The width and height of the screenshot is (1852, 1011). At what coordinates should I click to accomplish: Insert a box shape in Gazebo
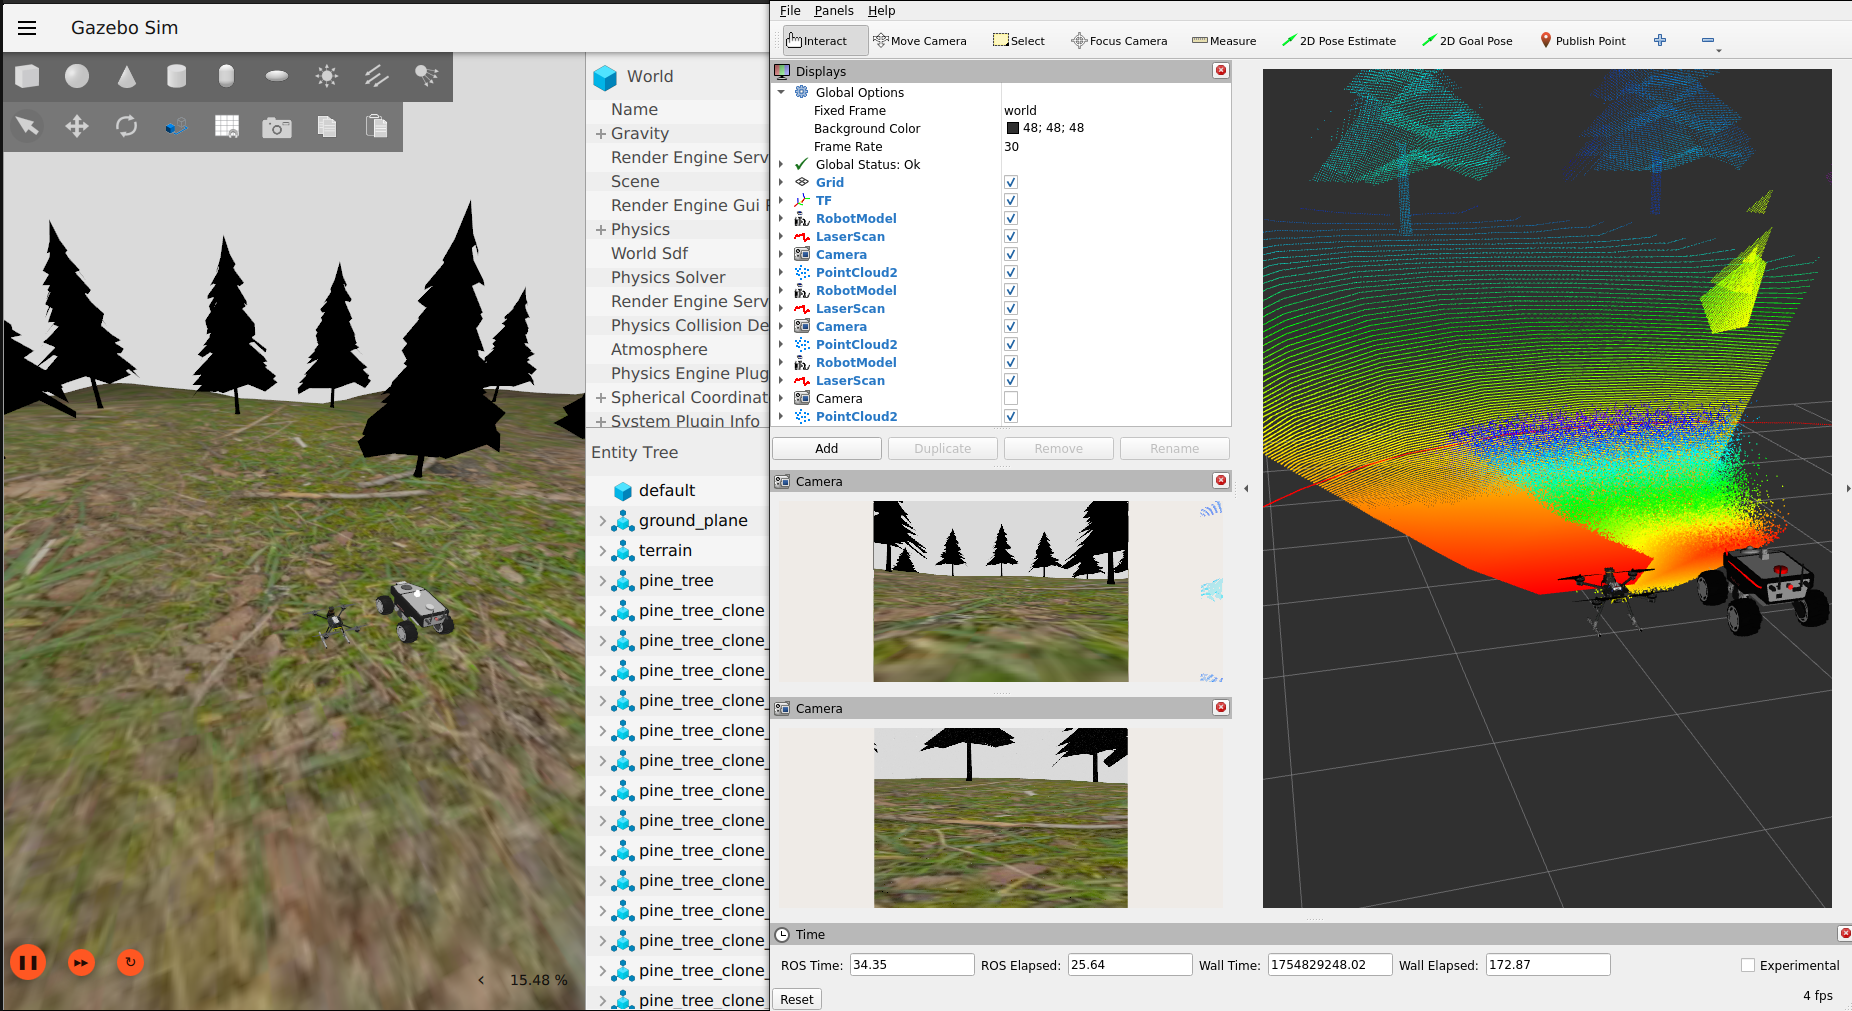click(28, 76)
